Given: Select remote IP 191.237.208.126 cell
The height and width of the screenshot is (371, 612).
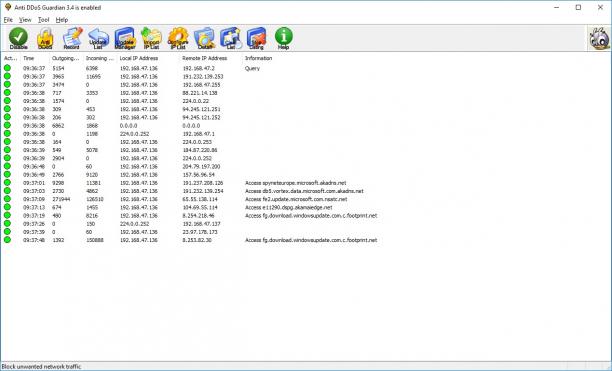Looking at the screenshot, I should pos(203,183).
